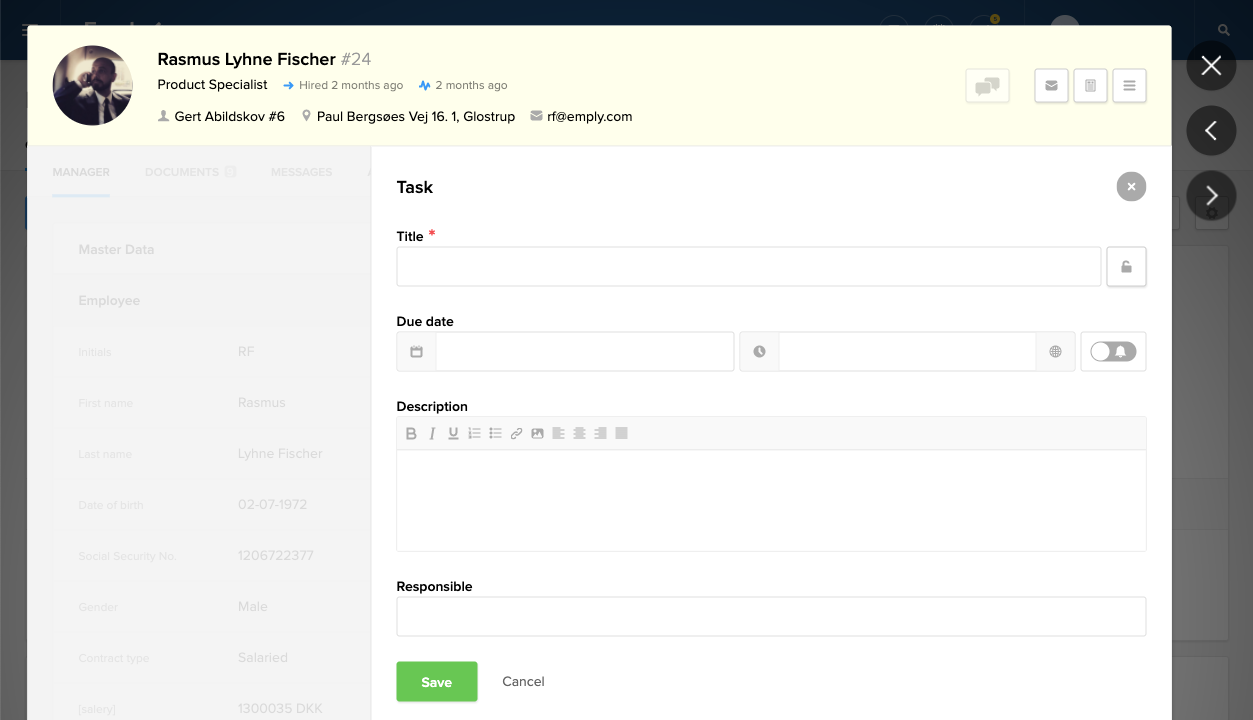Switch to the Messages tab

coord(301,172)
